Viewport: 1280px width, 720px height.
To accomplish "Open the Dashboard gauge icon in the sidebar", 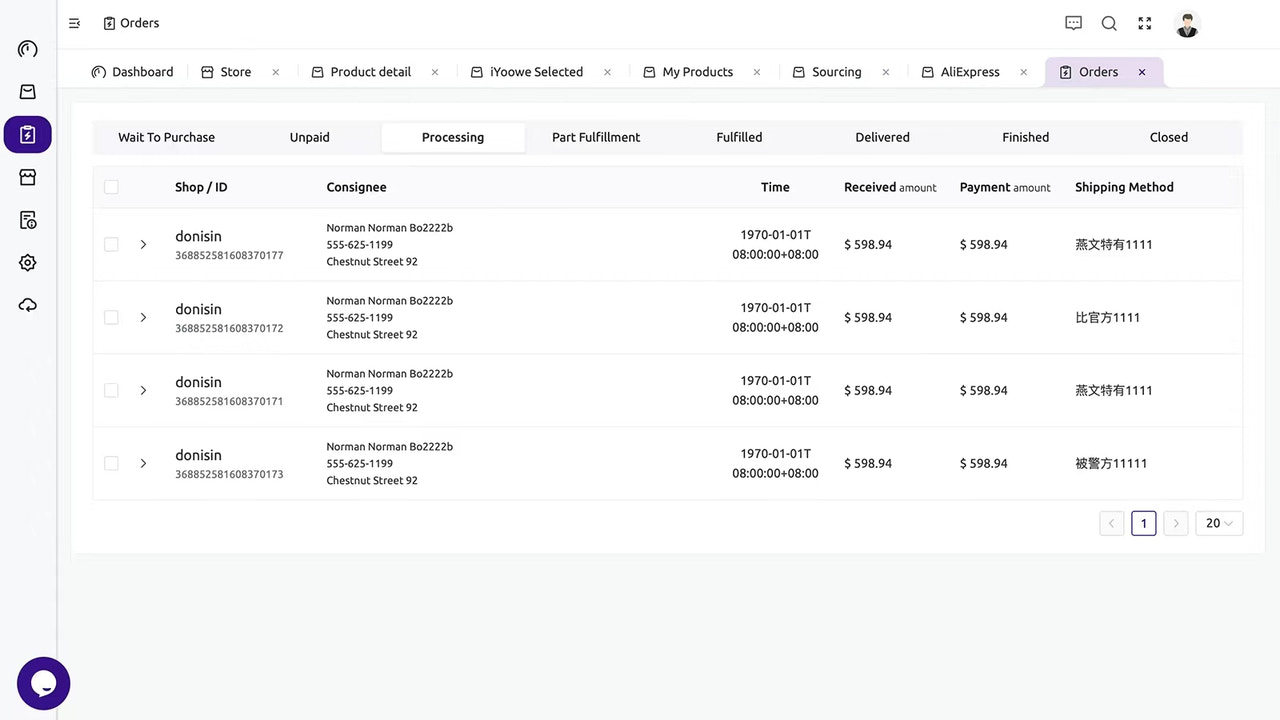I will (27, 48).
